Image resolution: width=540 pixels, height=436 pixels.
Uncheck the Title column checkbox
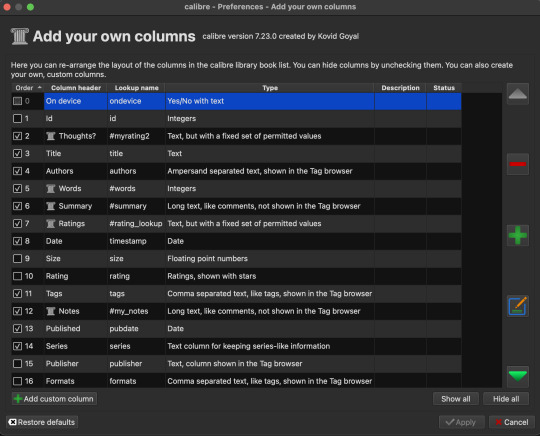(x=17, y=154)
